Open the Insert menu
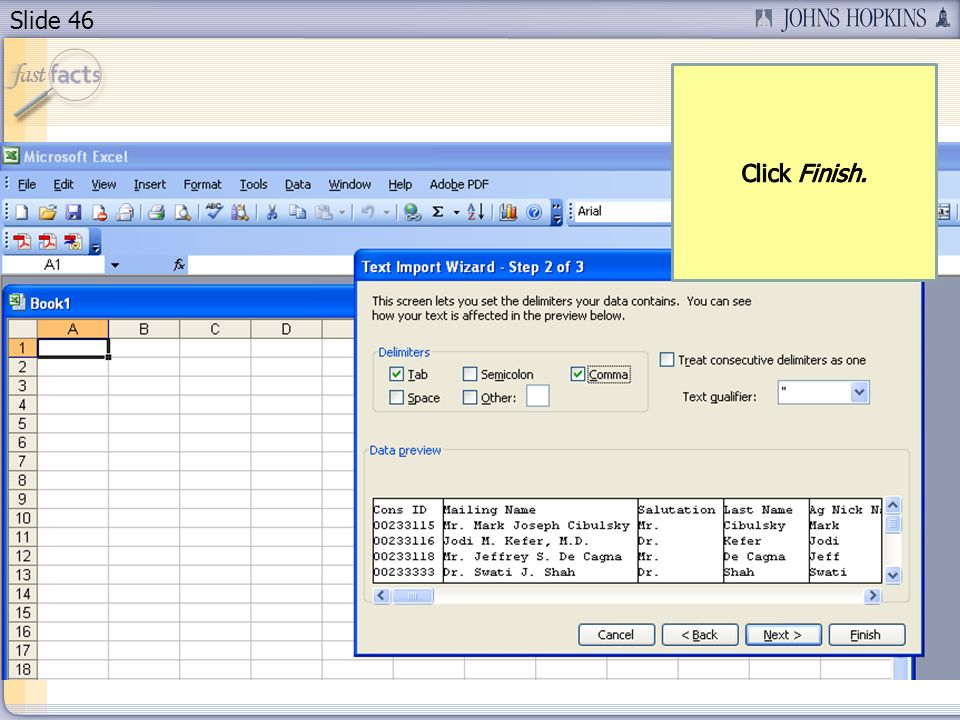This screenshot has width=960, height=720. coord(149,184)
